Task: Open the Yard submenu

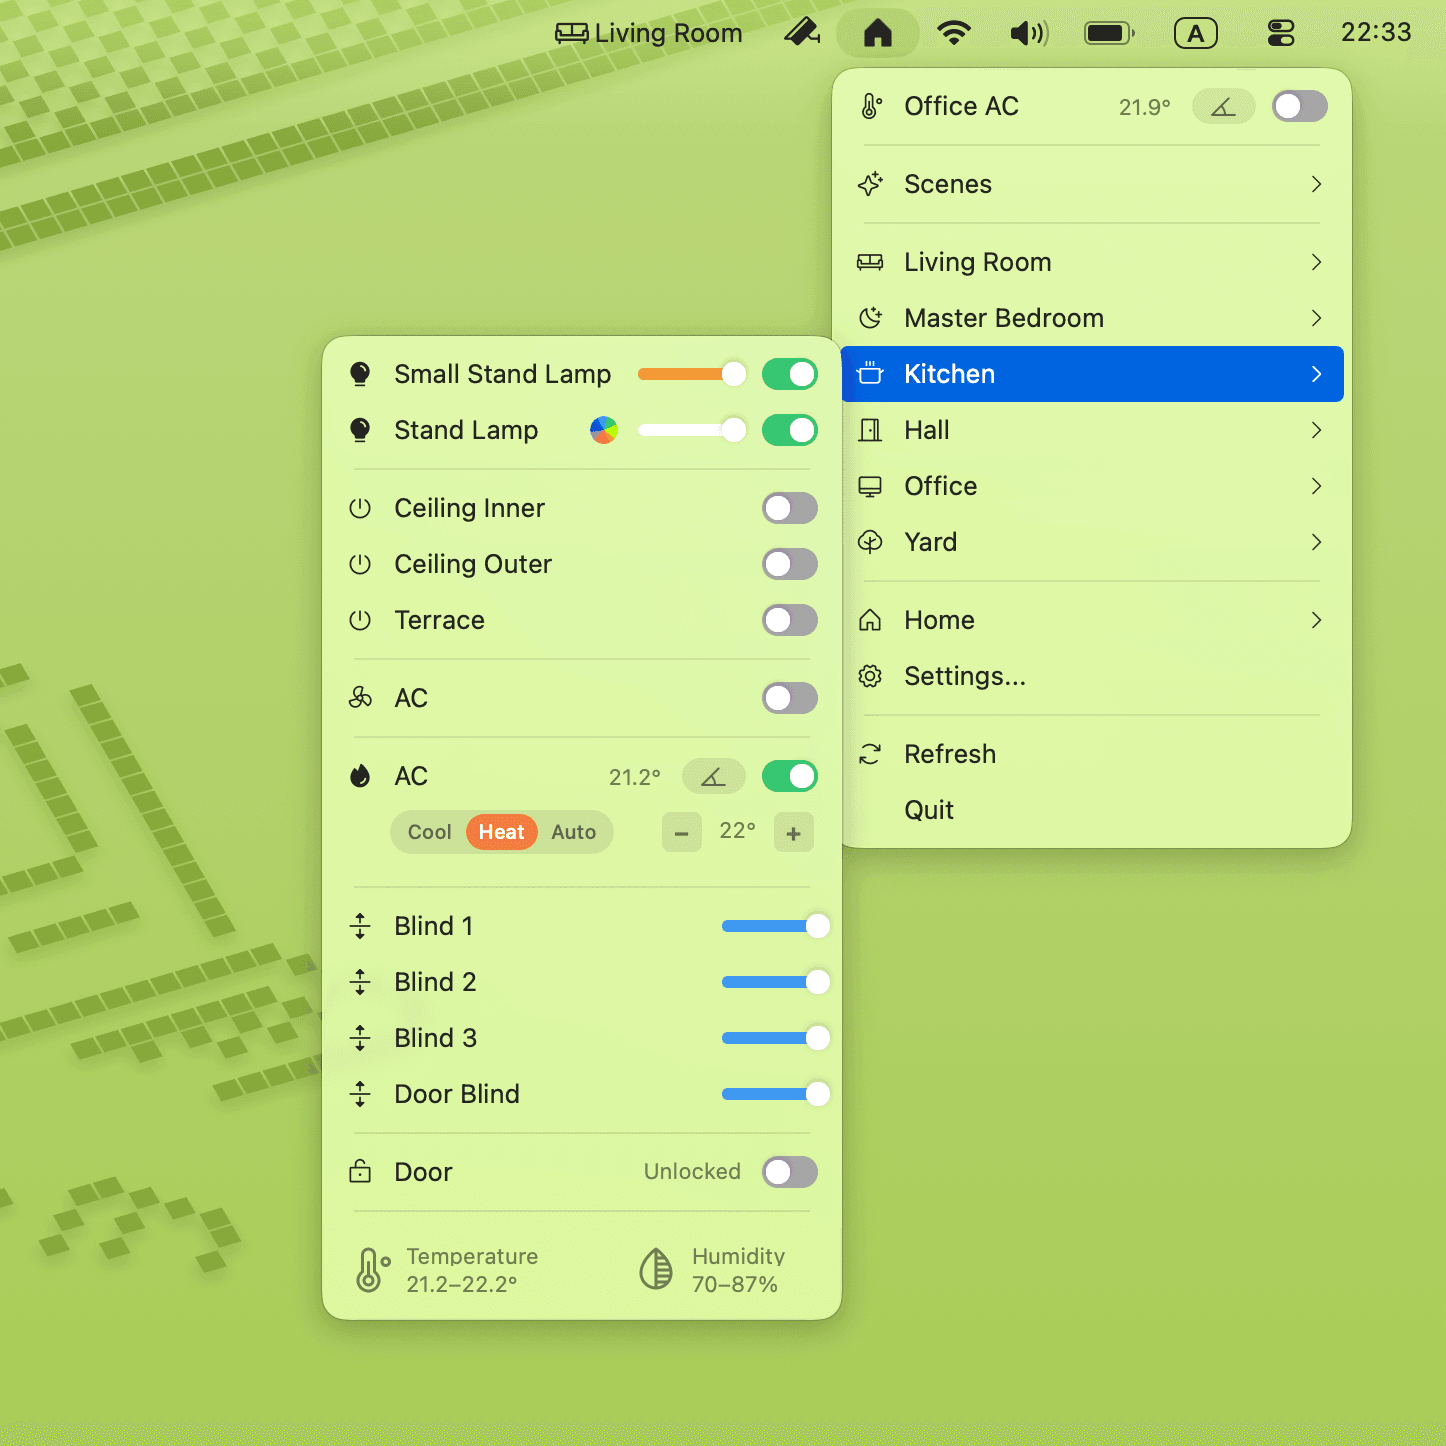Action: click(931, 542)
